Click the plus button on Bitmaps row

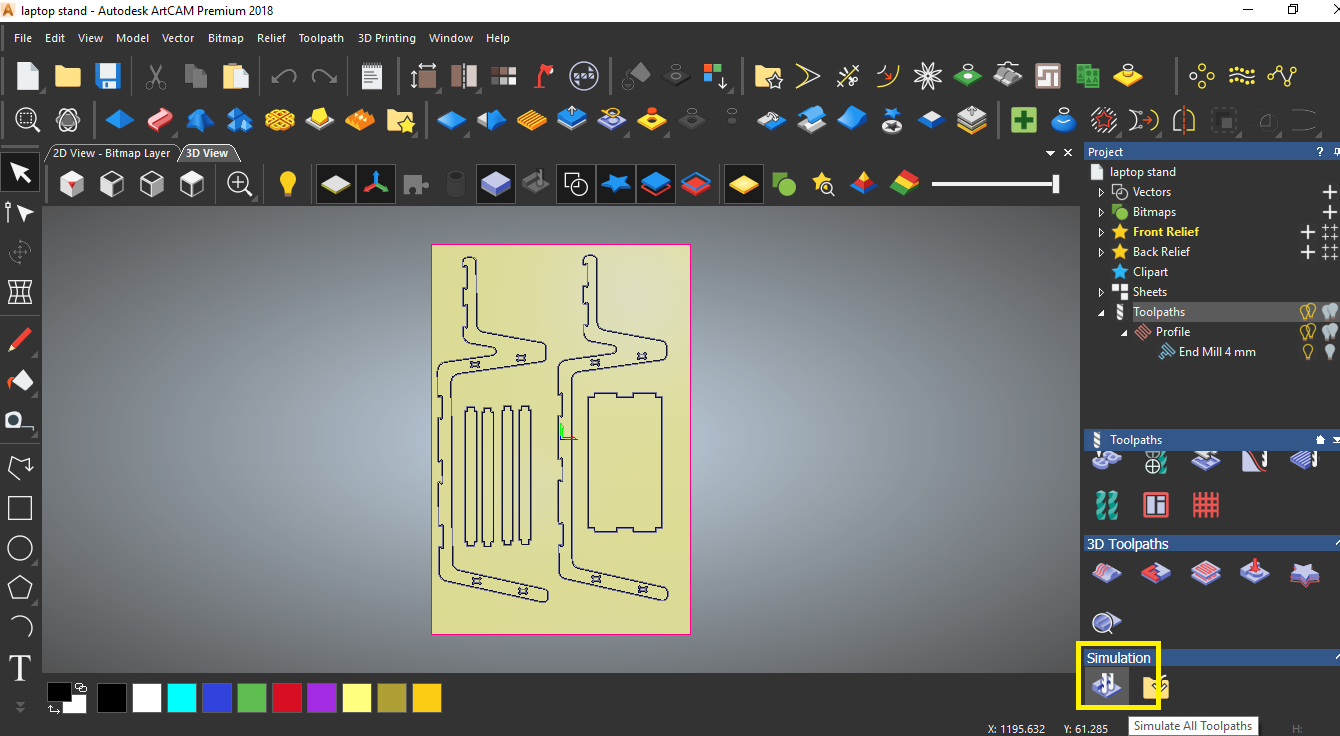coord(1329,212)
